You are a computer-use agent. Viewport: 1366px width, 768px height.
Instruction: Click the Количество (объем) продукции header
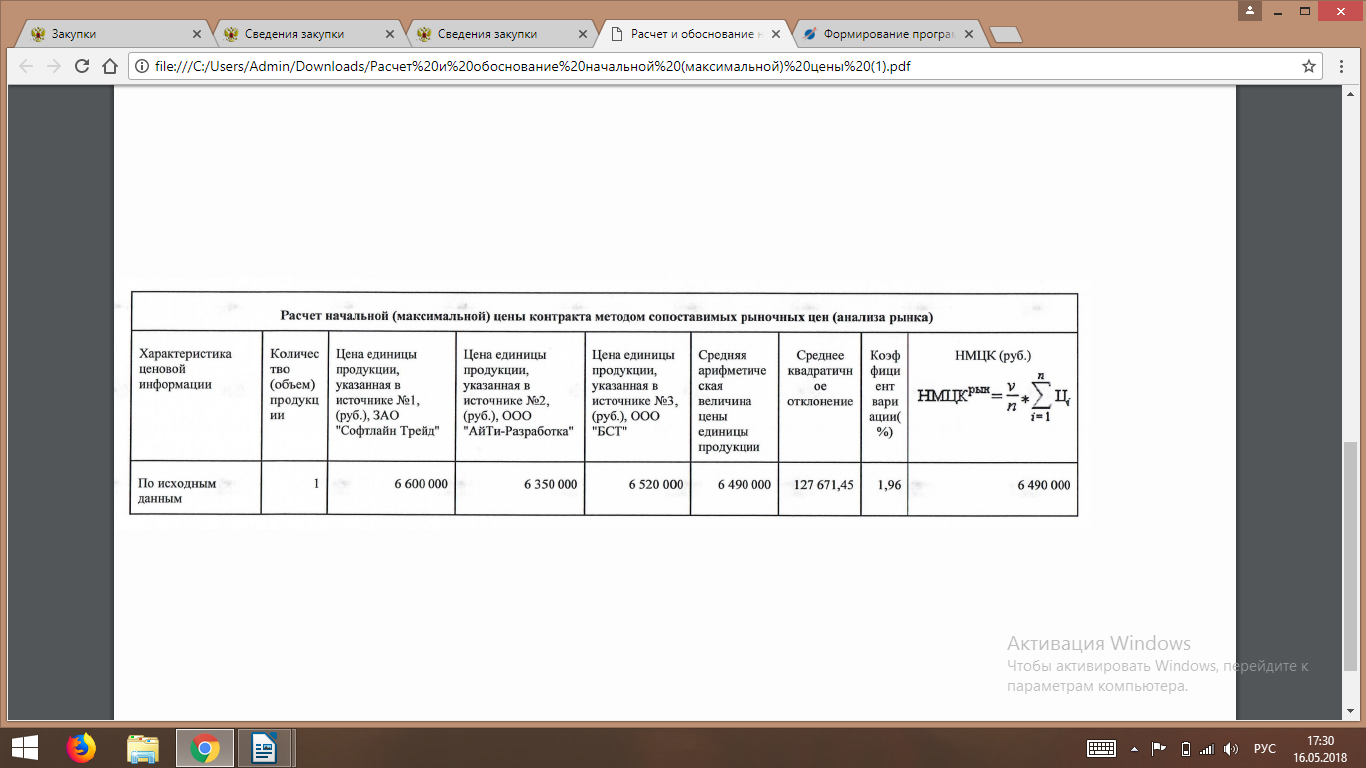tap(294, 396)
